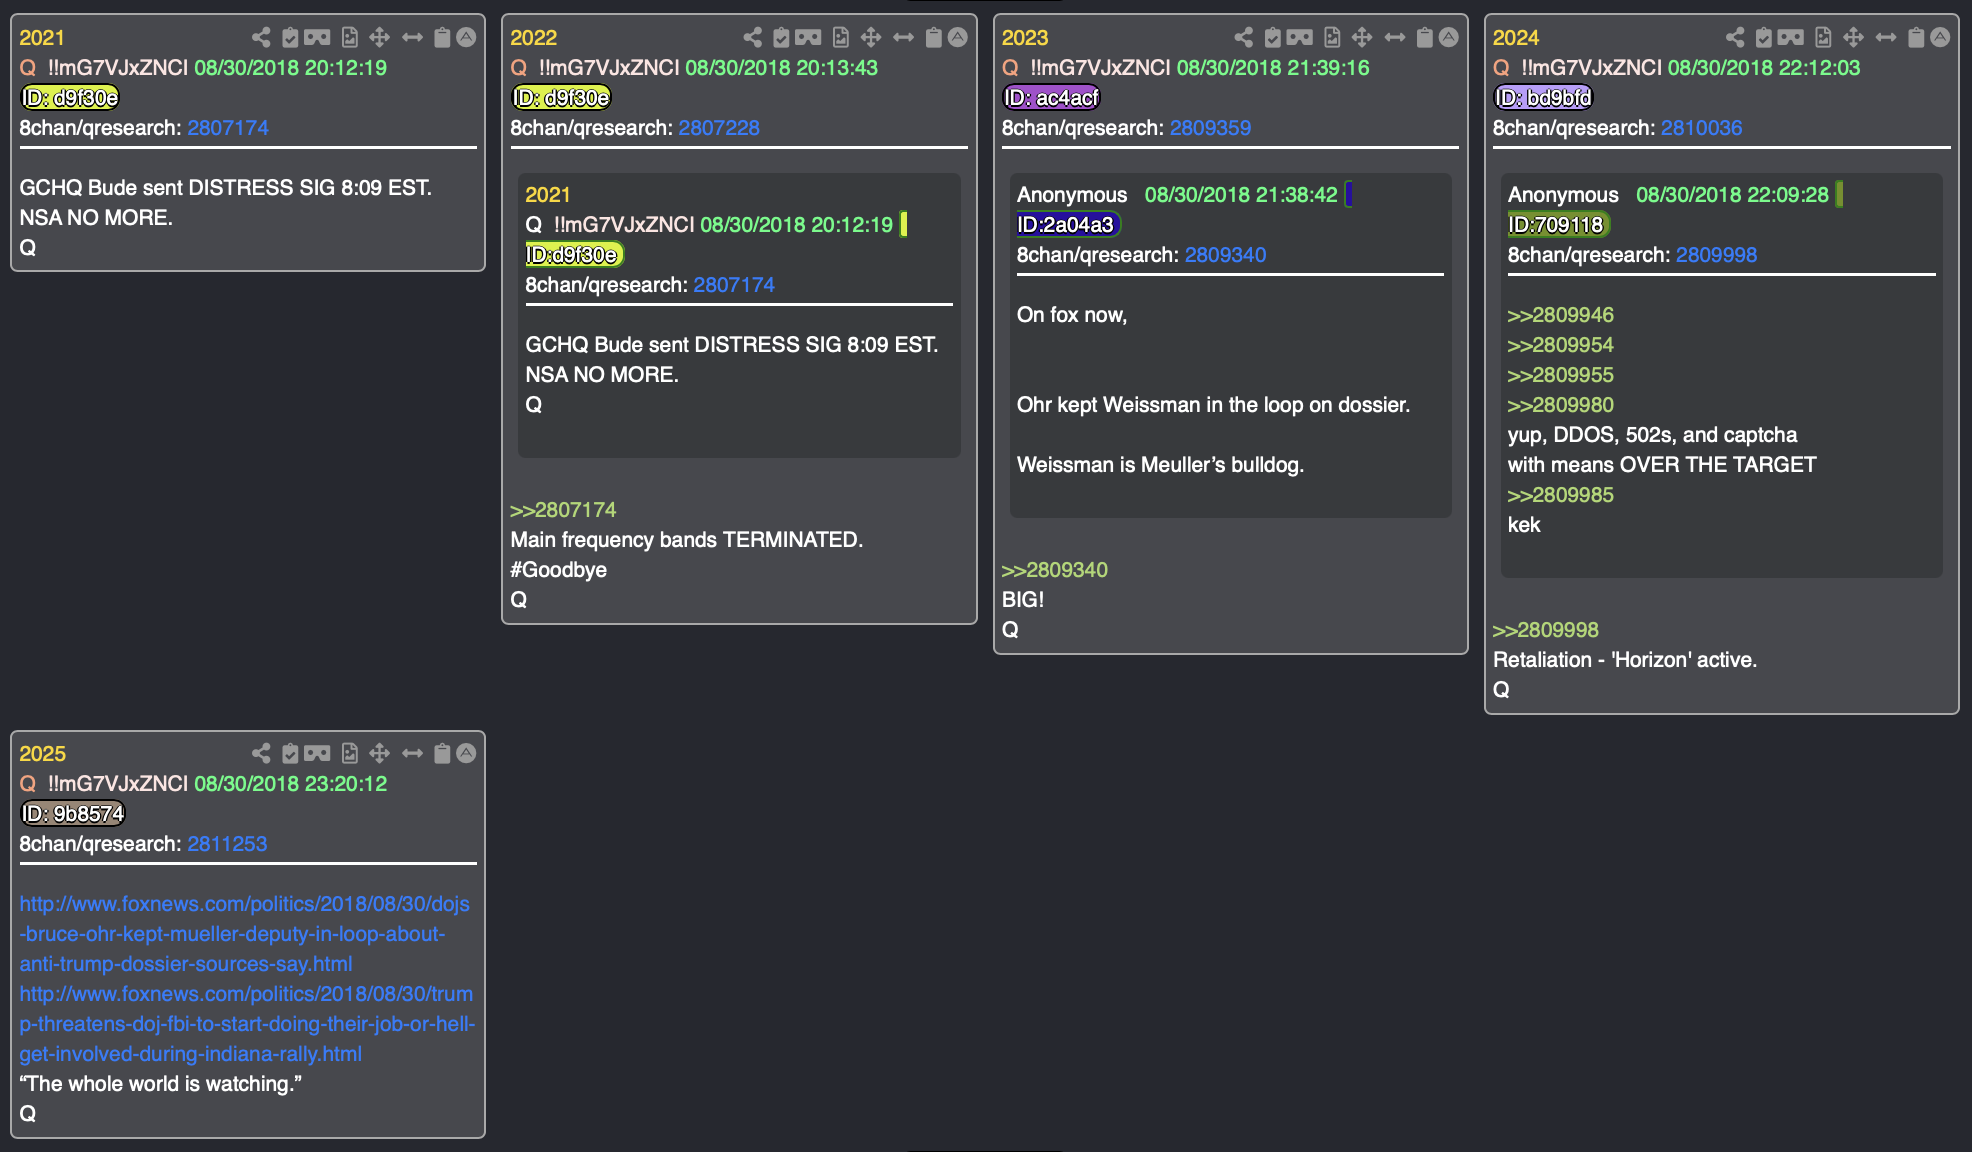Click image file icon on post 2025
Image resolution: width=1972 pixels, height=1152 pixels.
[x=349, y=753]
